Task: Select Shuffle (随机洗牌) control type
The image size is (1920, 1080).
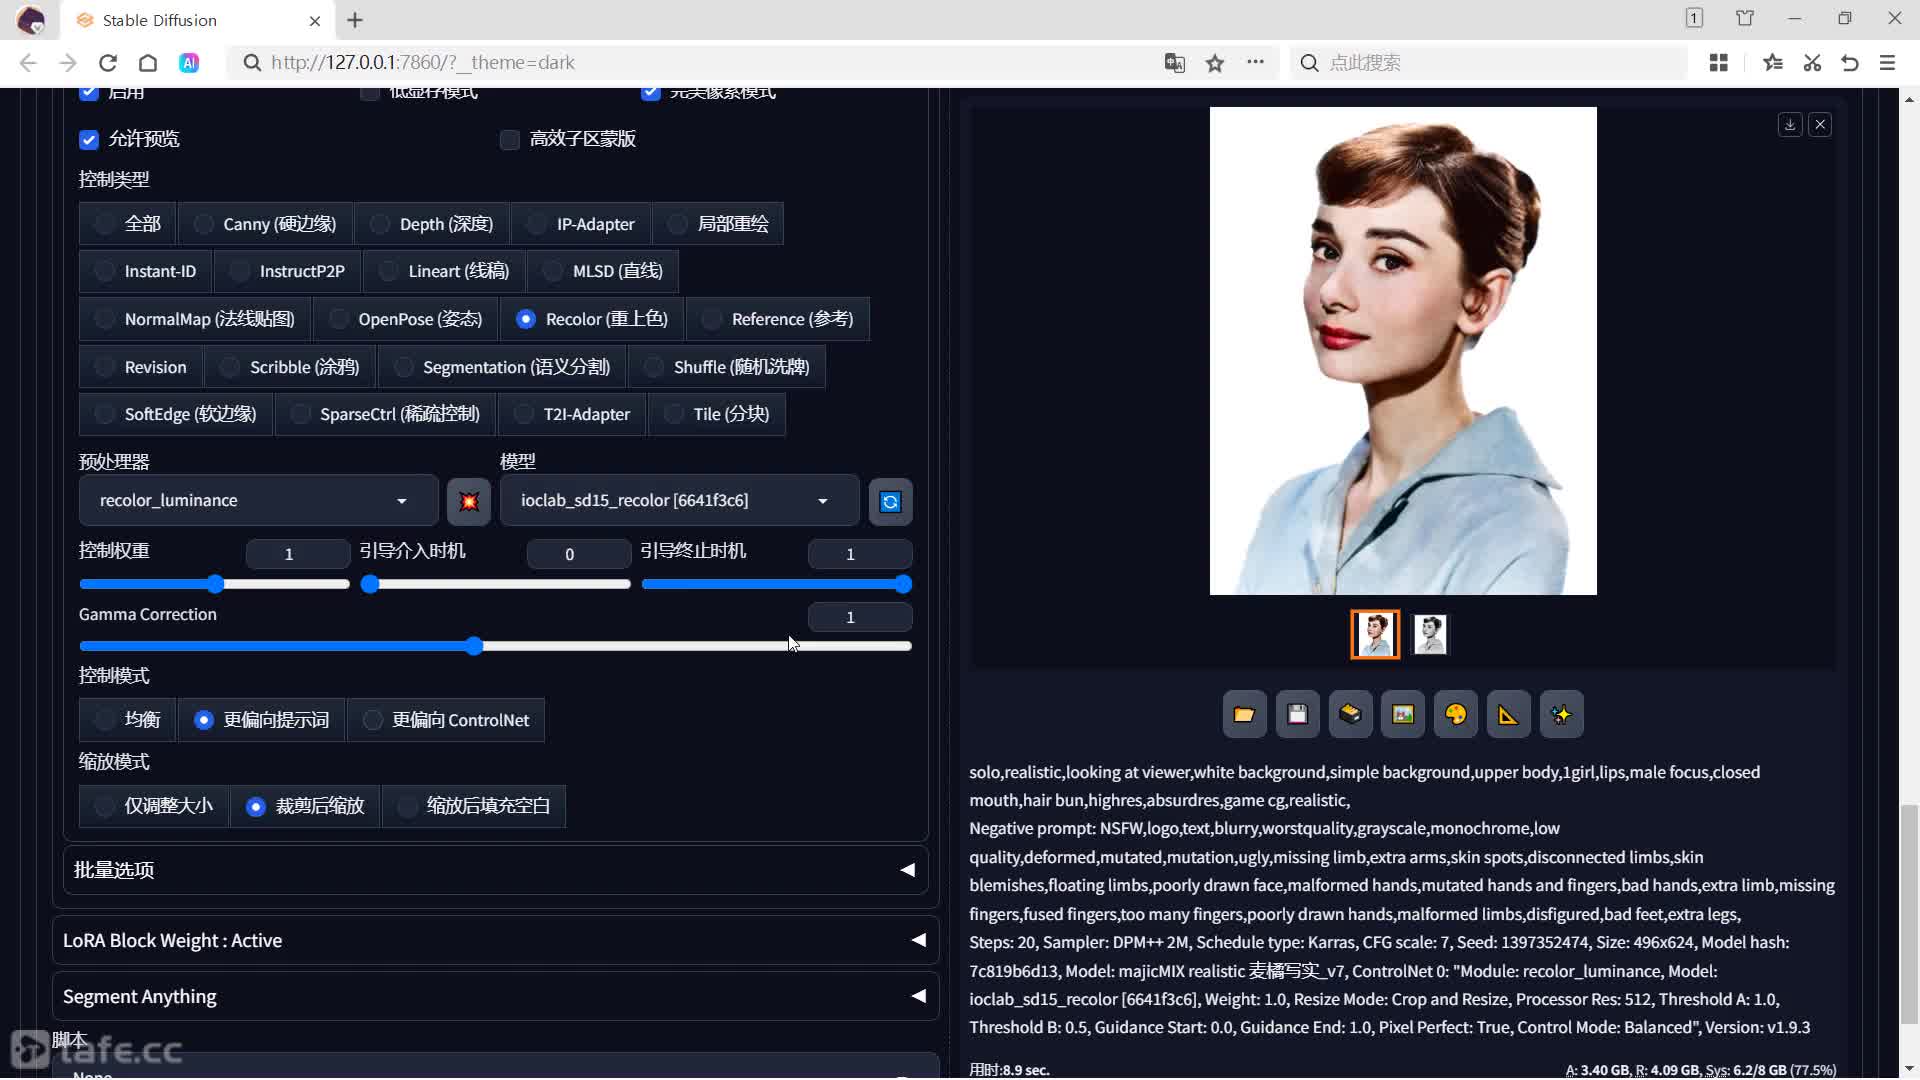Action: [x=727, y=367]
